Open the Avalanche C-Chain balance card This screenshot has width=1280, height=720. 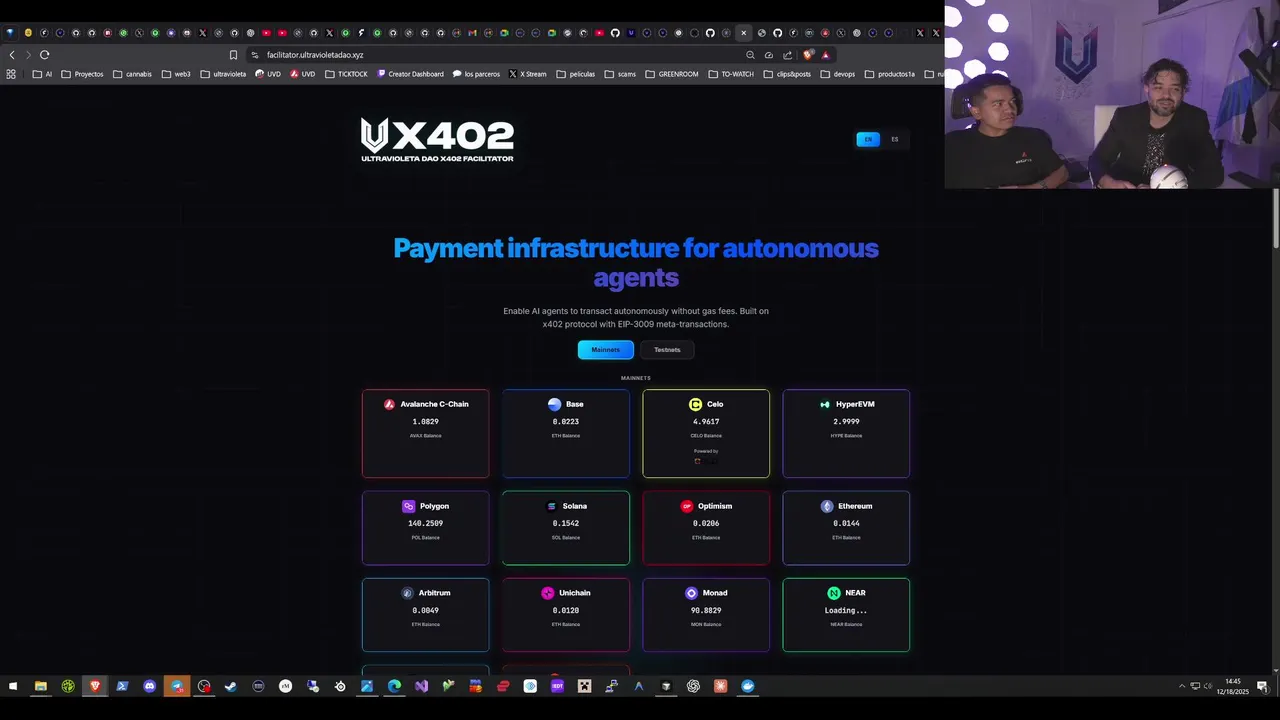426,433
